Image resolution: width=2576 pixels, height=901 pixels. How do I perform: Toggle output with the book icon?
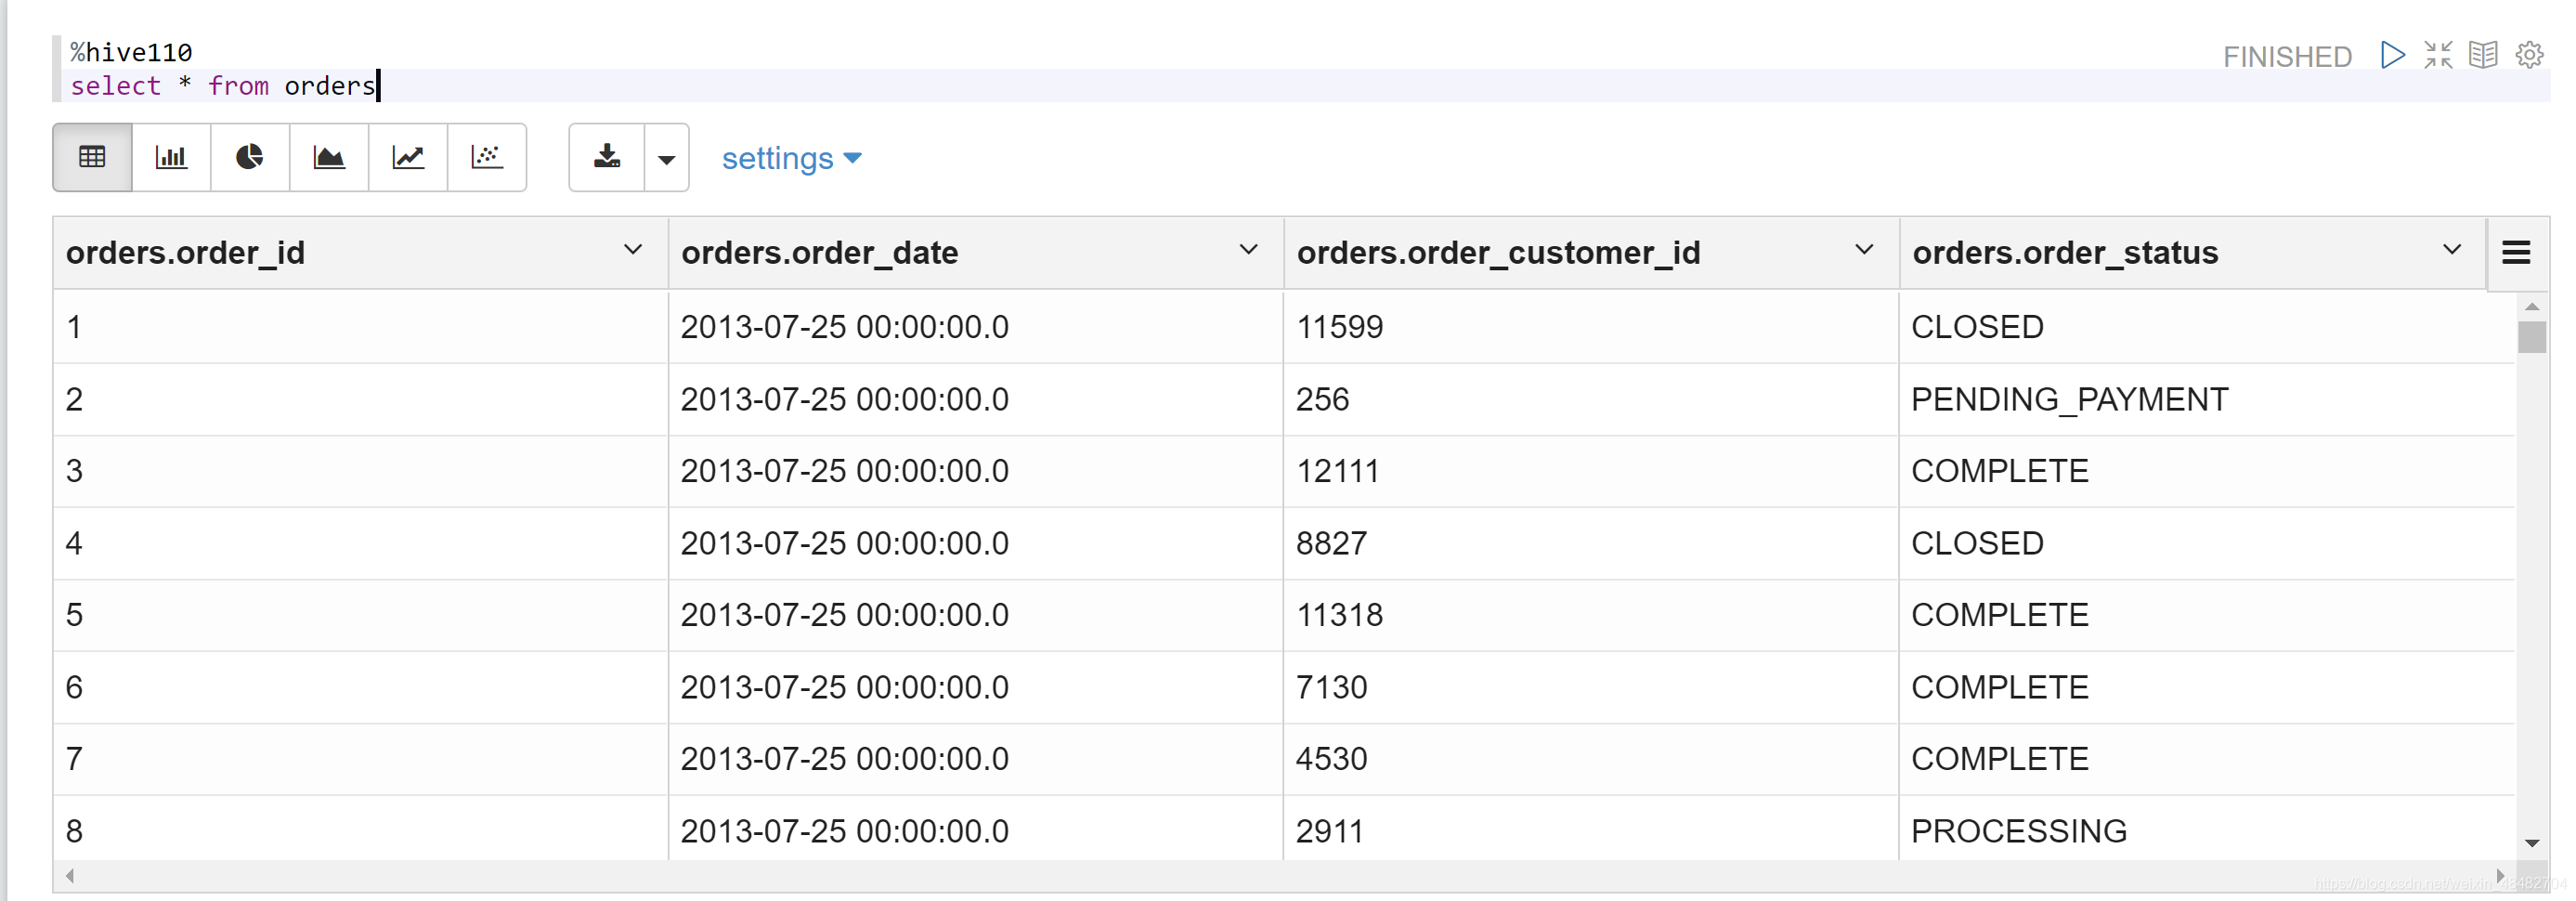(x=2483, y=55)
